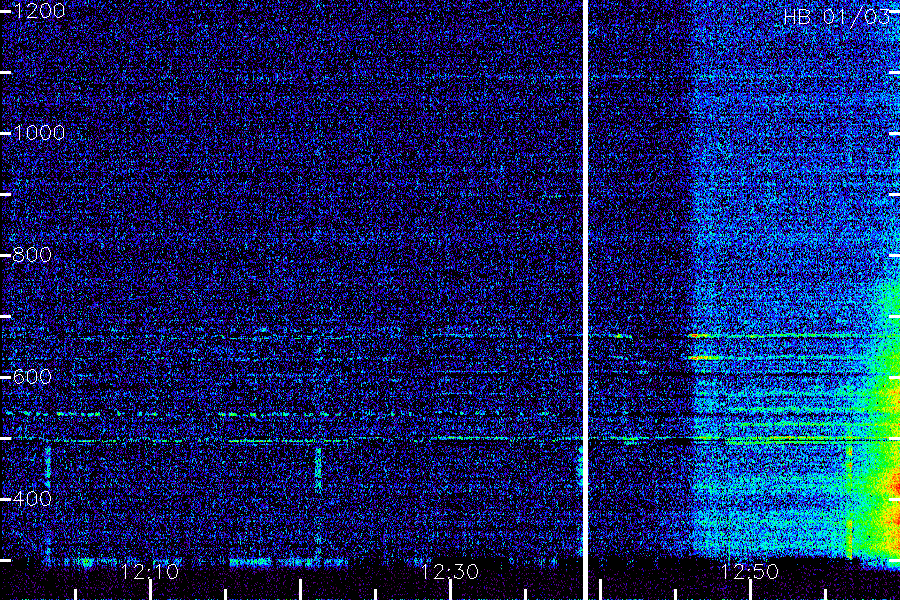Image resolution: width=900 pixels, height=600 pixels.
Task: Click the 12:50 time axis label
Action: (x=749, y=571)
